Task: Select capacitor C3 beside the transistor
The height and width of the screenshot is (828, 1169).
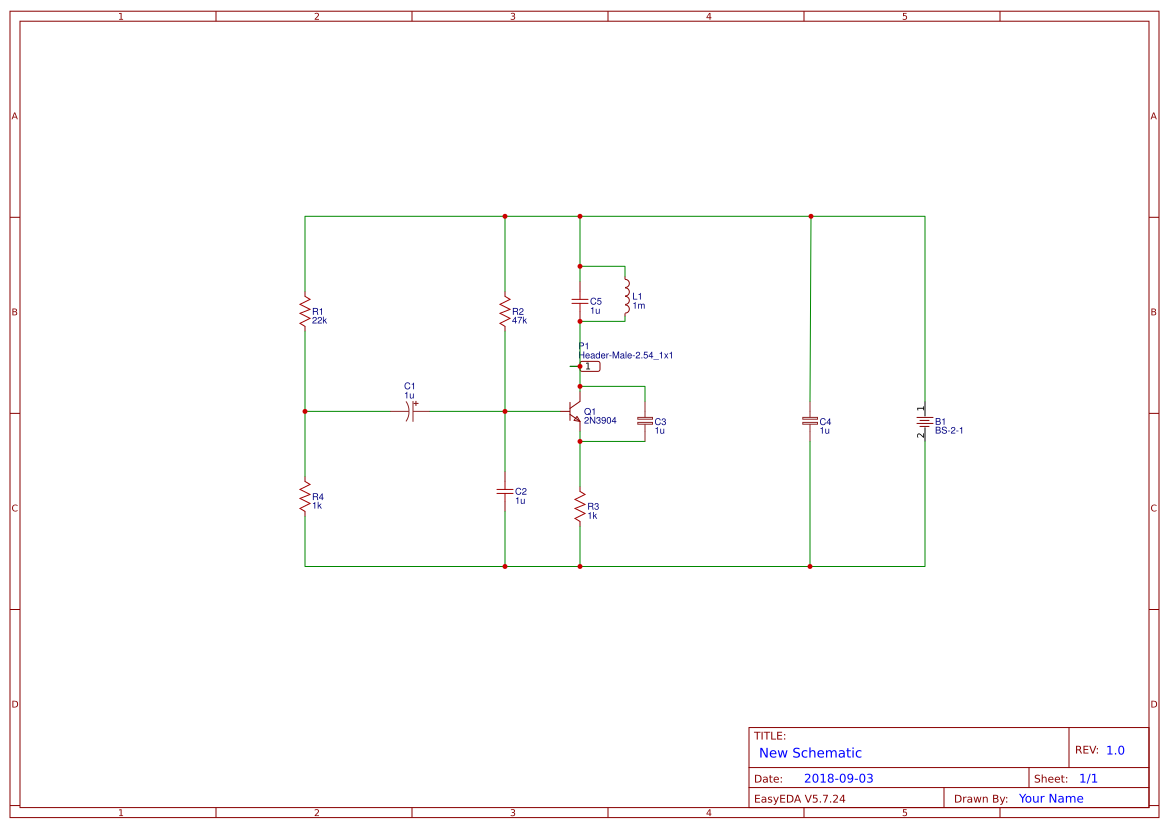Action: [645, 421]
